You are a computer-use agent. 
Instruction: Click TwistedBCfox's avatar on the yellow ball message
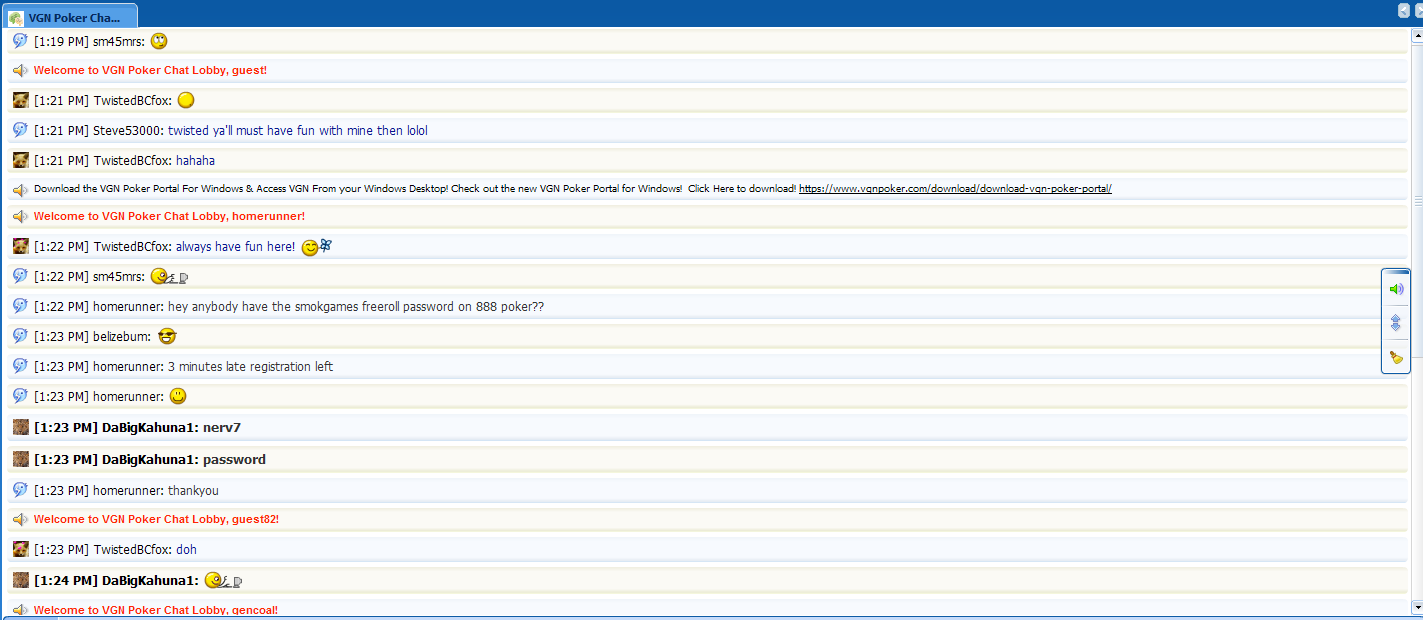point(20,100)
